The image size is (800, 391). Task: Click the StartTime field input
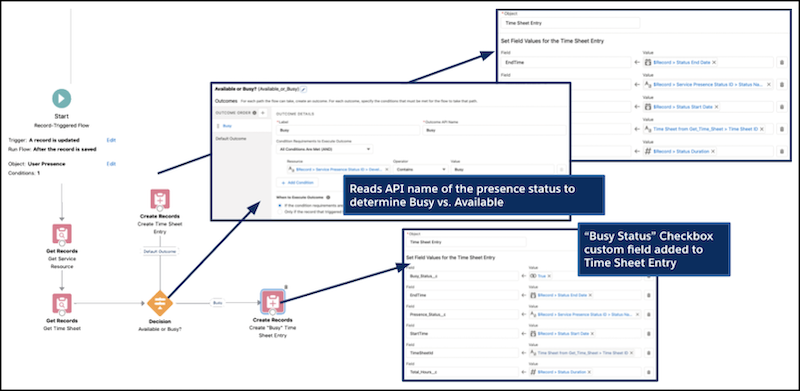point(462,333)
